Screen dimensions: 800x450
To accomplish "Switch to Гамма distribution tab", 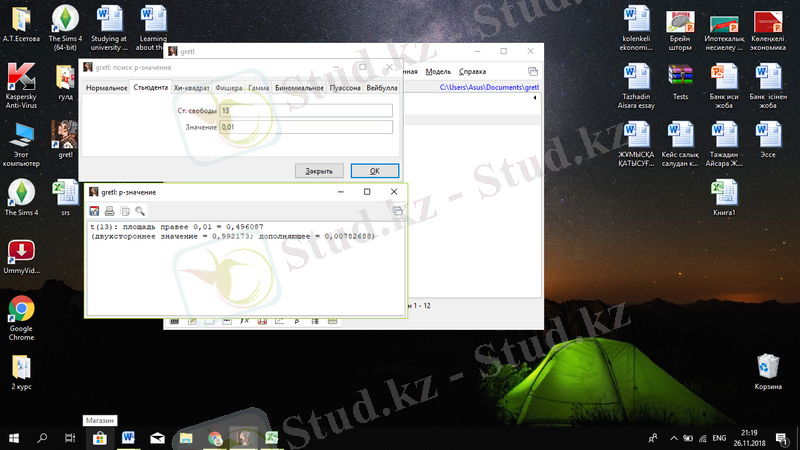I will (x=259, y=88).
